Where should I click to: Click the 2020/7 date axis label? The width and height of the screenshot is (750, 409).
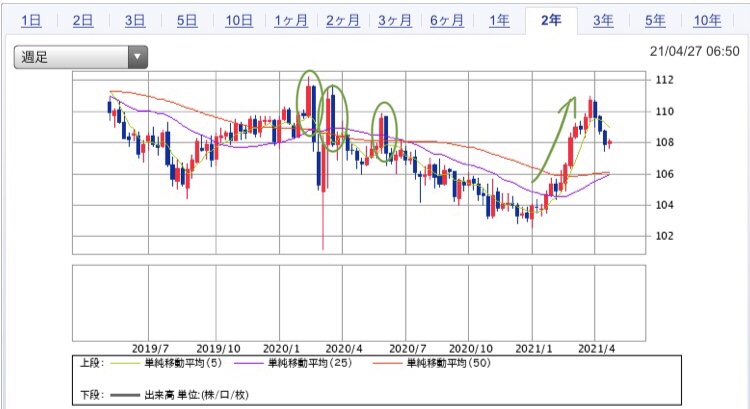click(408, 349)
